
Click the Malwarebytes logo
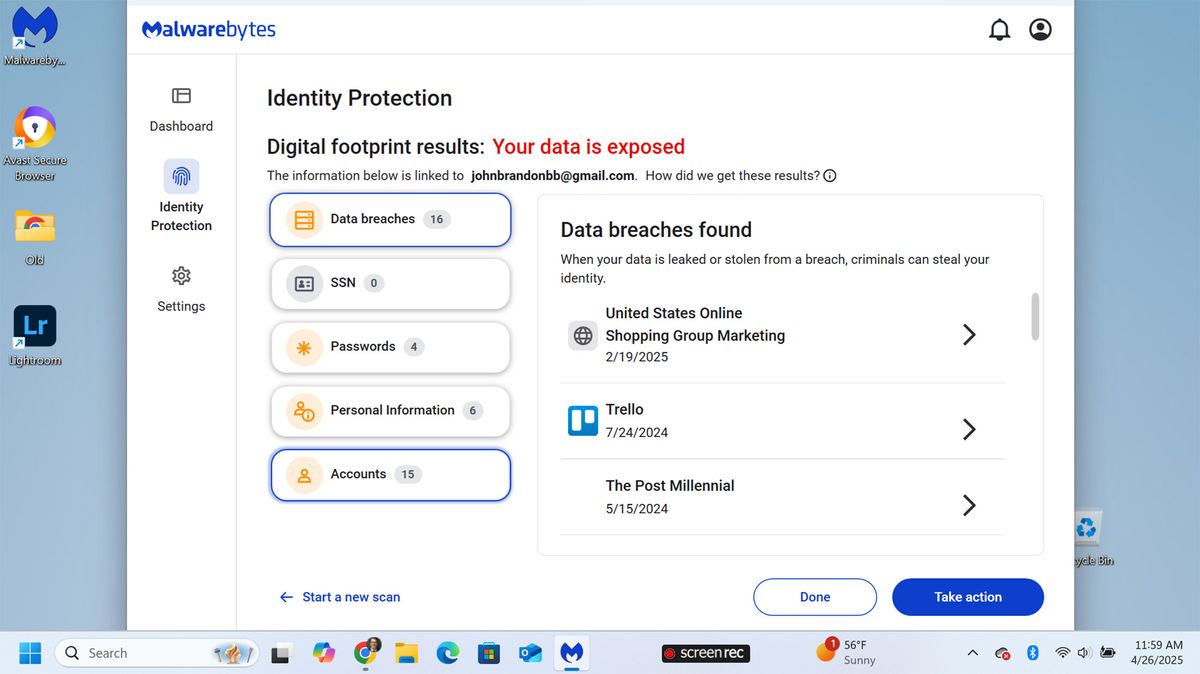tap(208, 29)
